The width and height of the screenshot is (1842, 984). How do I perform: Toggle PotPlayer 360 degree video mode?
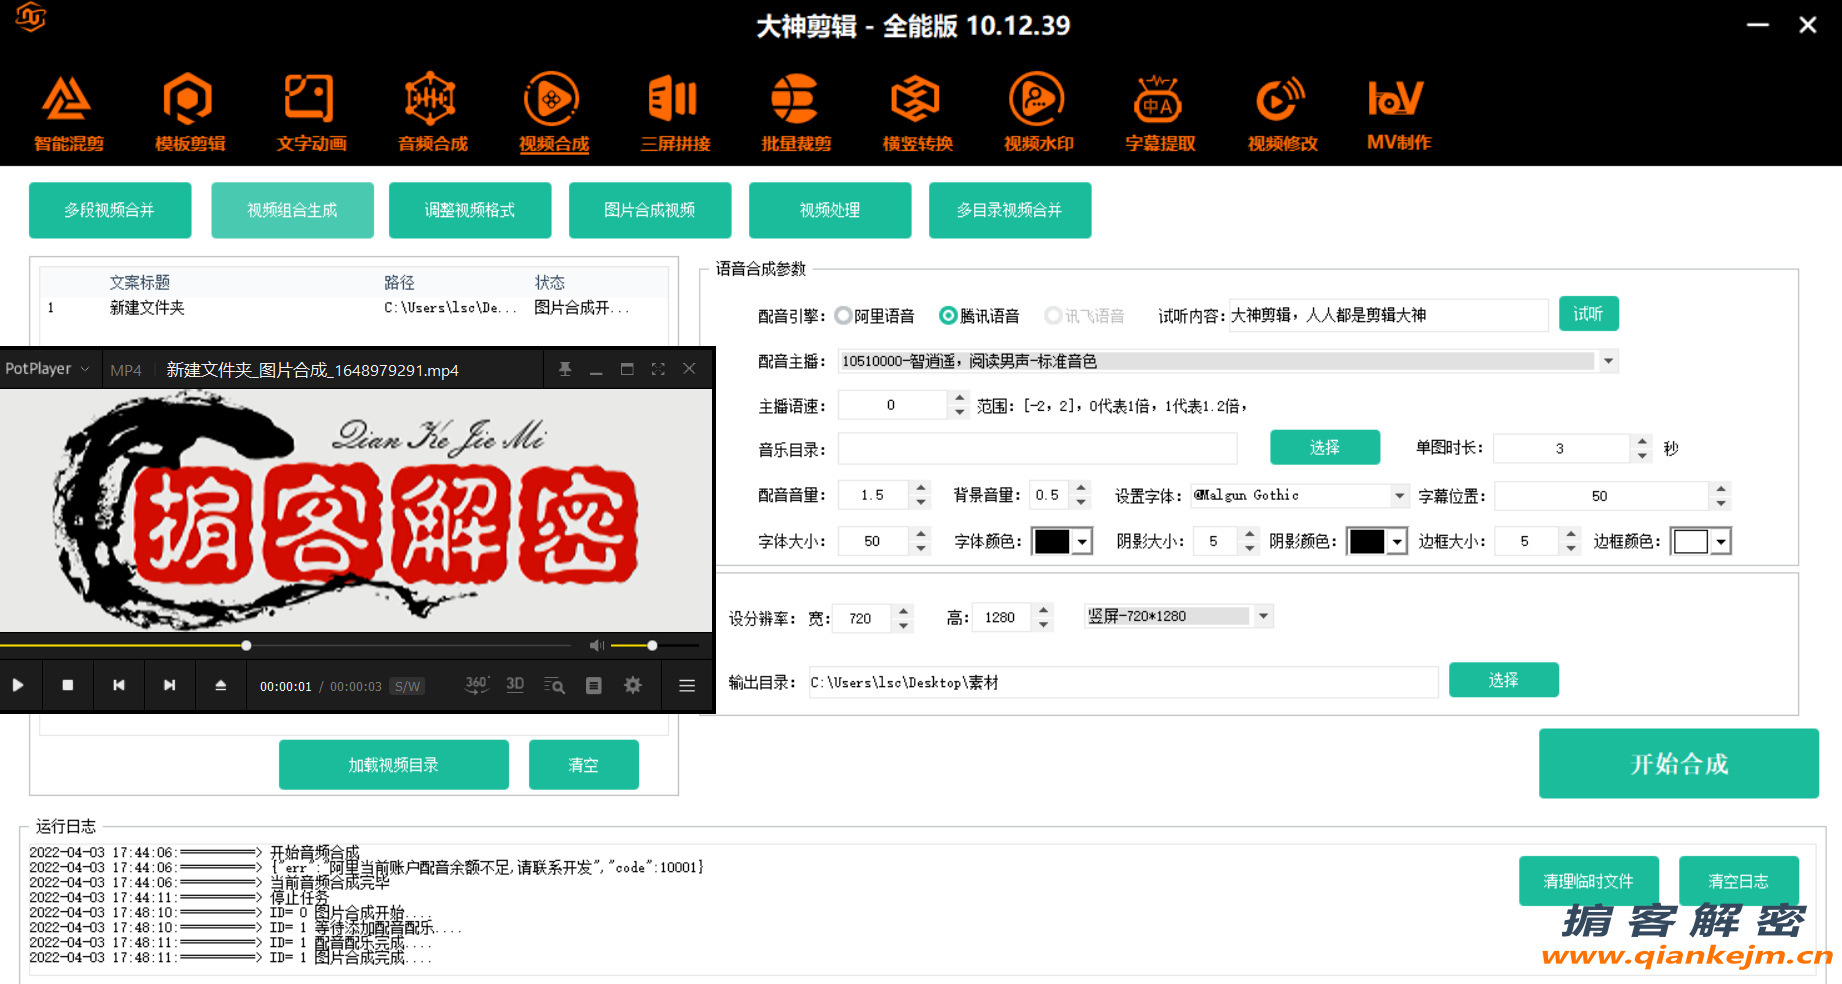pos(477,685)
